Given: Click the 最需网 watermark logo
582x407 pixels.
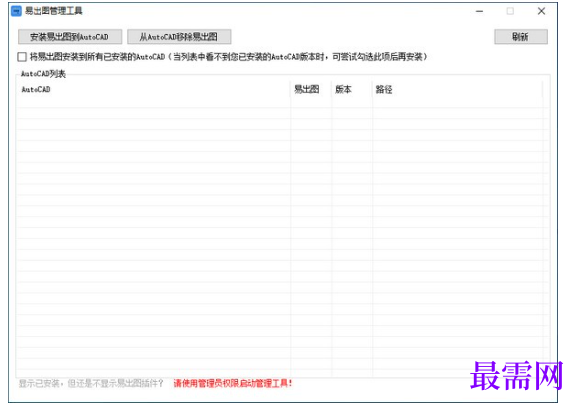Looking at the screenshot, I should coord(516,375).
